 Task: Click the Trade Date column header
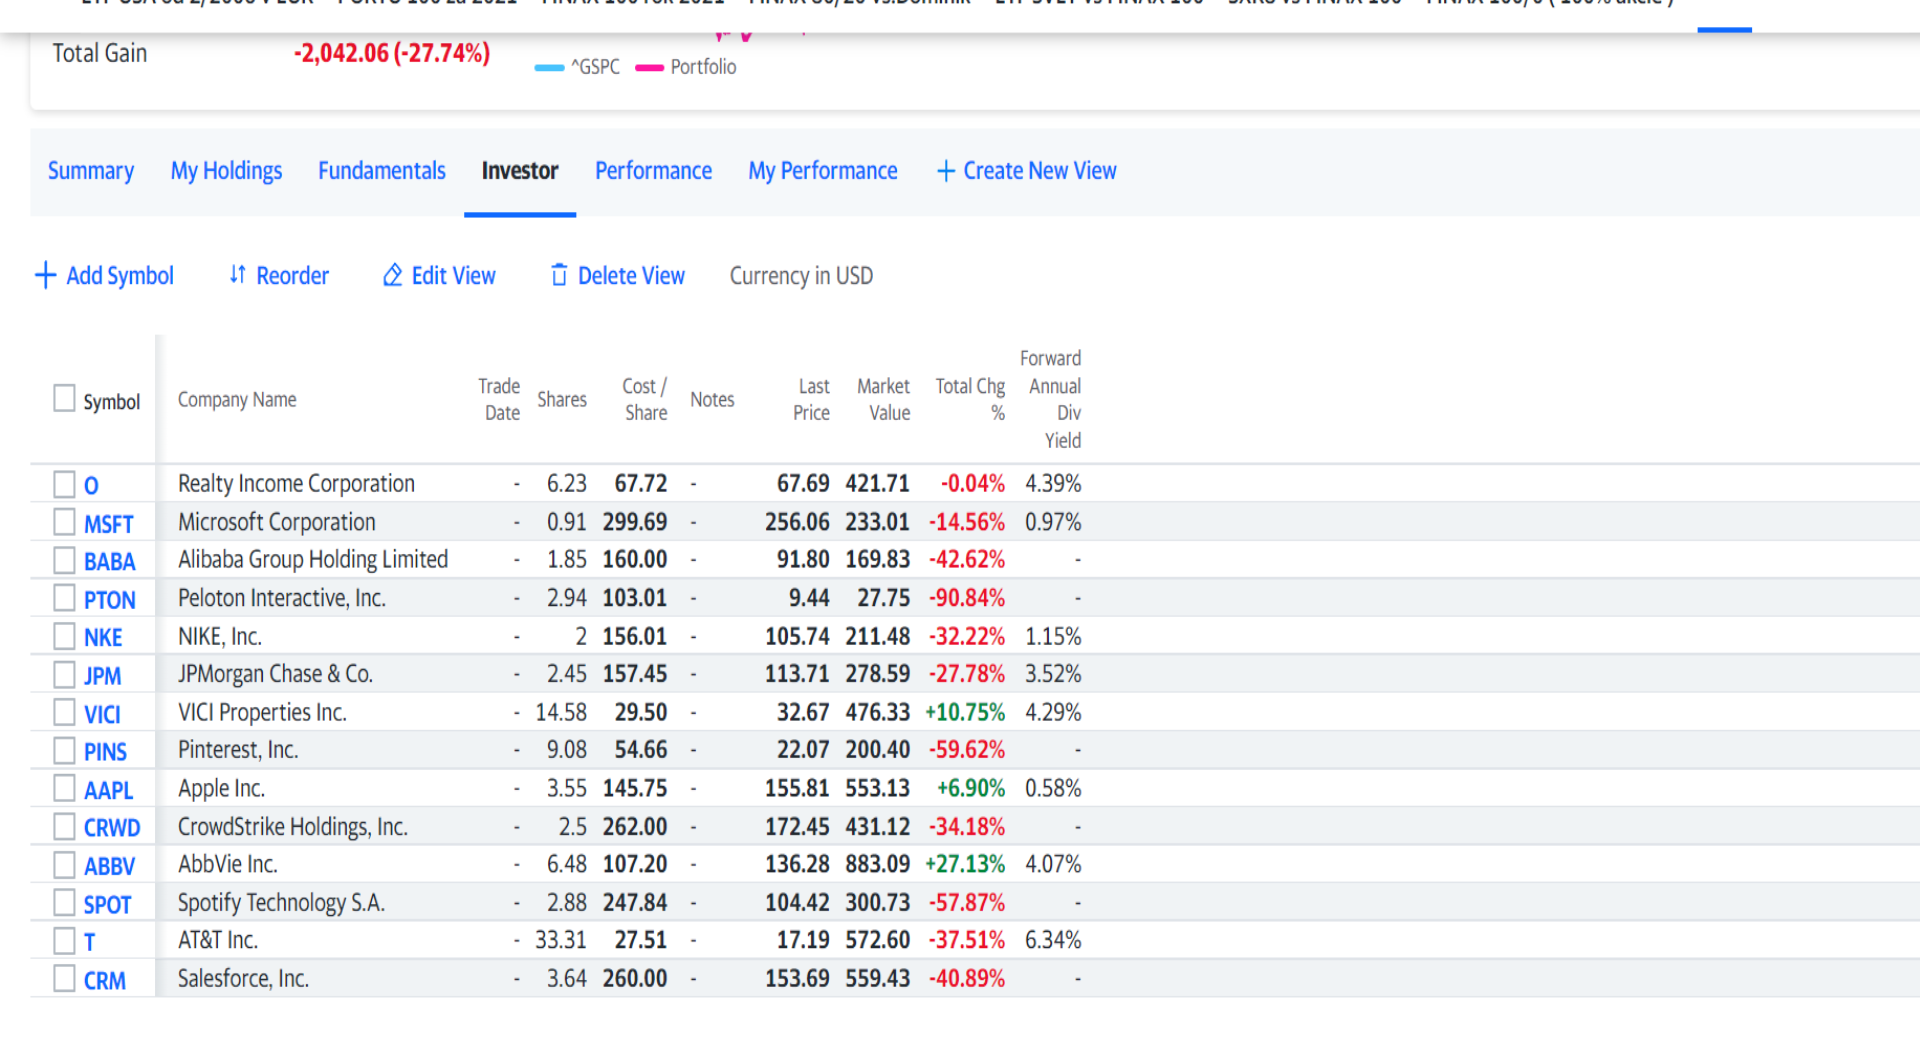click(499, 399)
